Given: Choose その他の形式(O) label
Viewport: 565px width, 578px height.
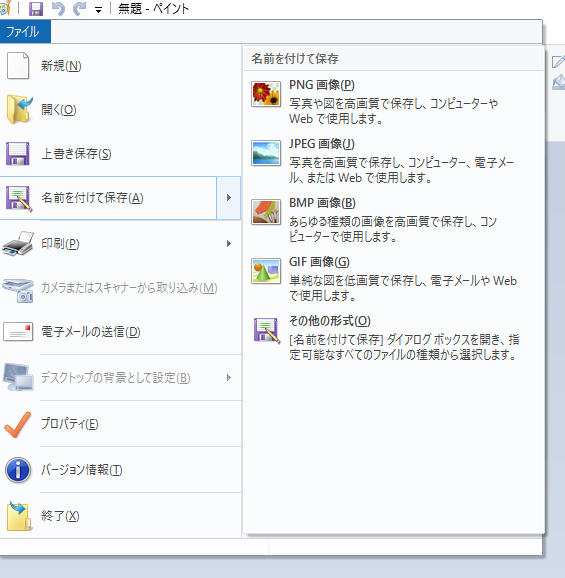Looking at the screenshot, I should [330, 321].
